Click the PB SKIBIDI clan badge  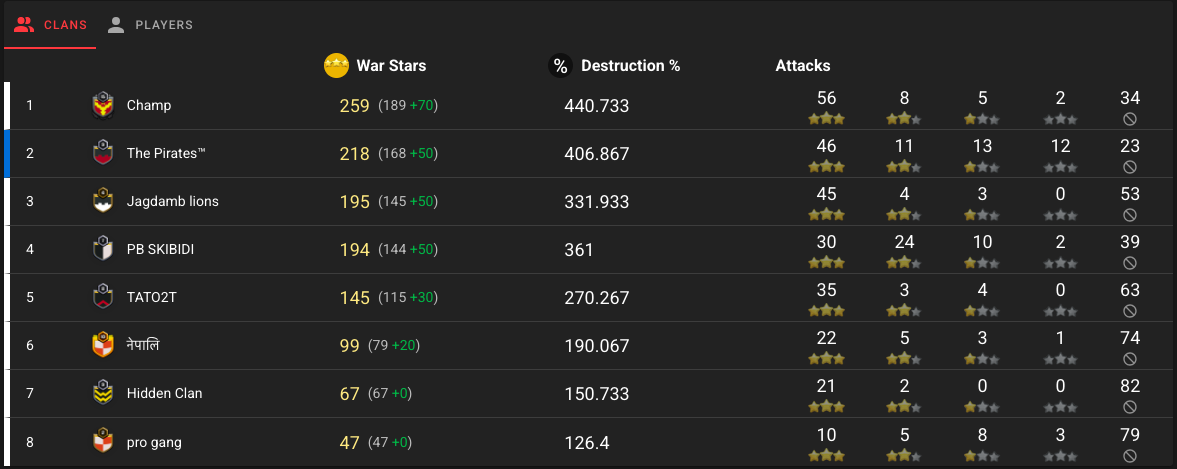[x=102, y=249]
